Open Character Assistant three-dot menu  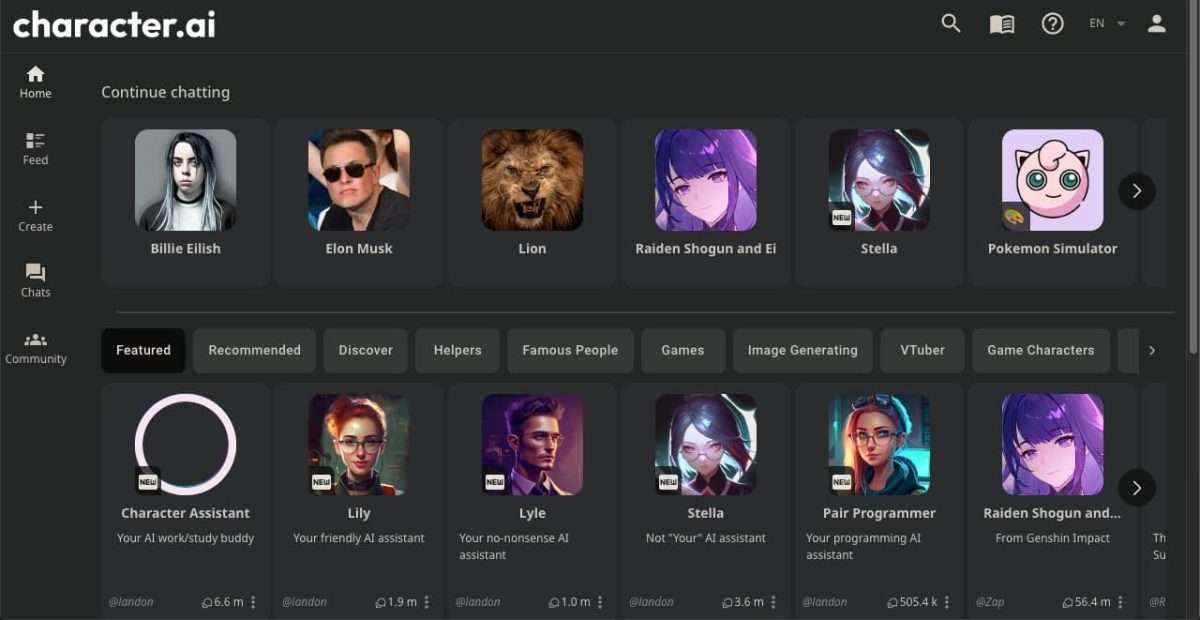pyautogui.click(x=253, y=602)
